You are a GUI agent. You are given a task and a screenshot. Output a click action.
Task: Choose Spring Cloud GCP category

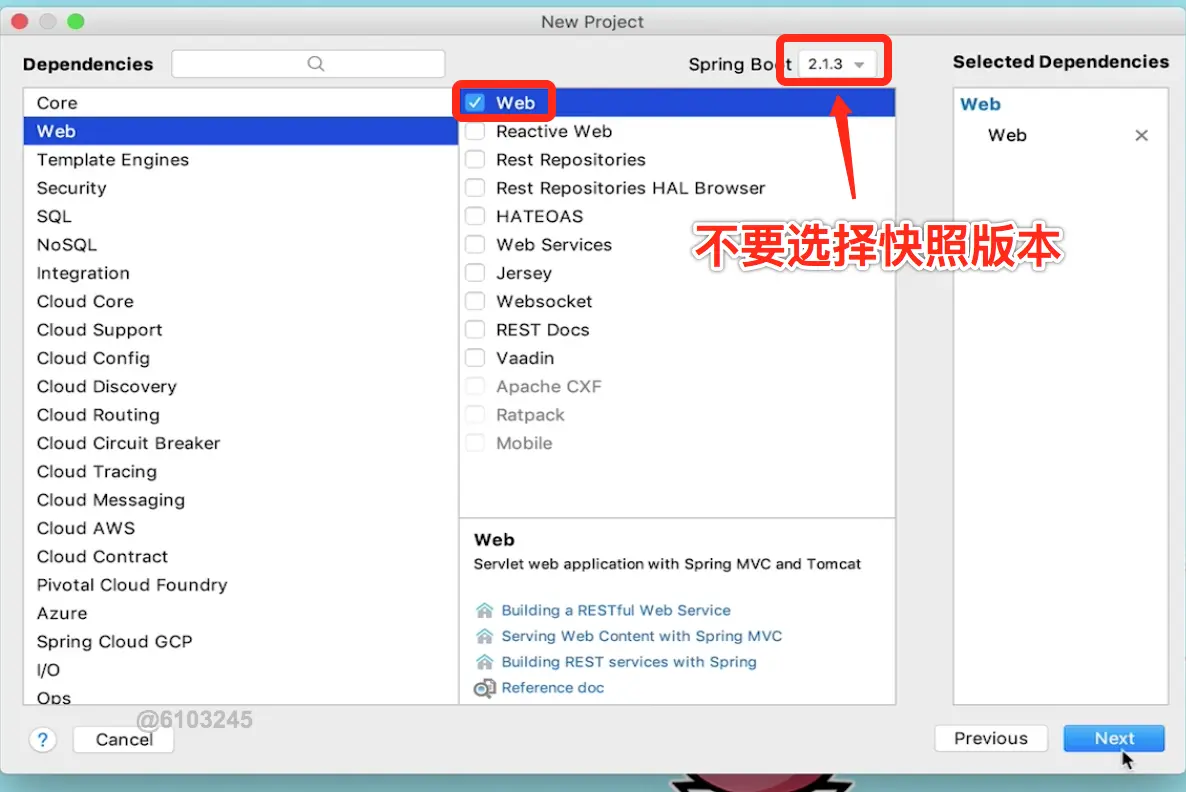pos(241,641)
